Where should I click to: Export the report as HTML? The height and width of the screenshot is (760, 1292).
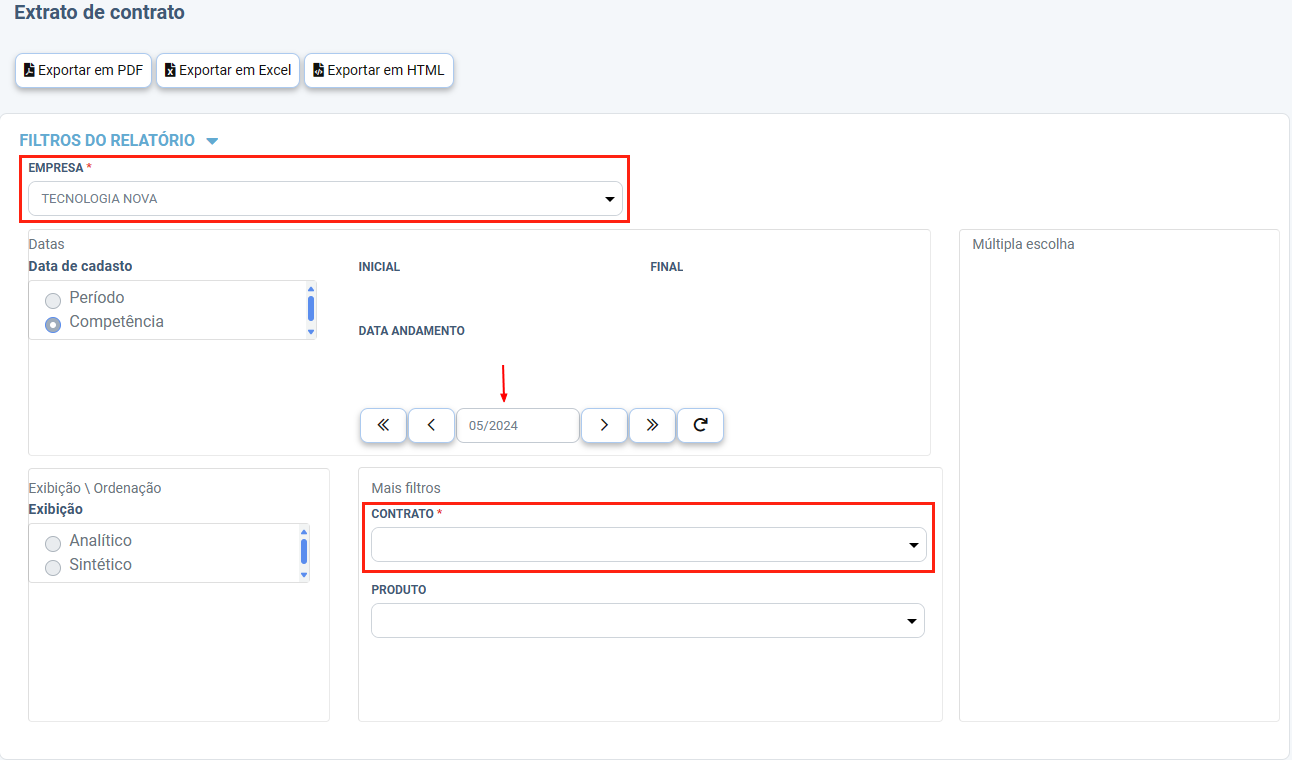click(379, 71)
